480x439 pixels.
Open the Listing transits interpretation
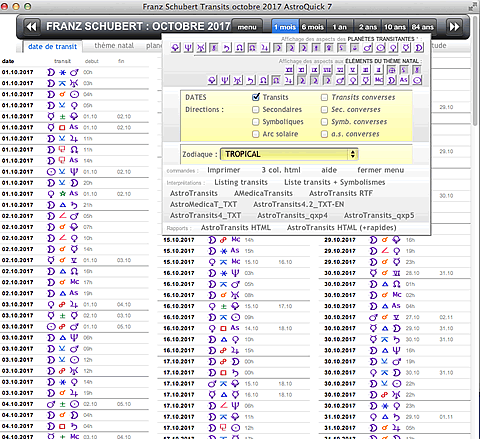[x=241, y=182]
